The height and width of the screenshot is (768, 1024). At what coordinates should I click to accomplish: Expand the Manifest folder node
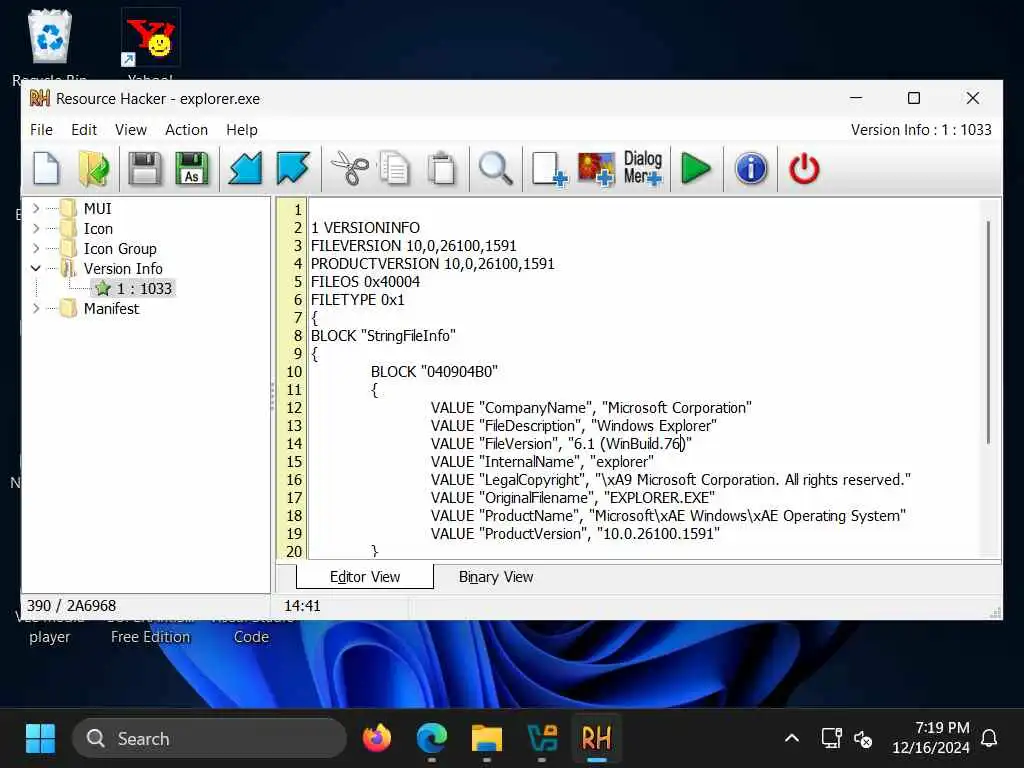pos(36,308)
